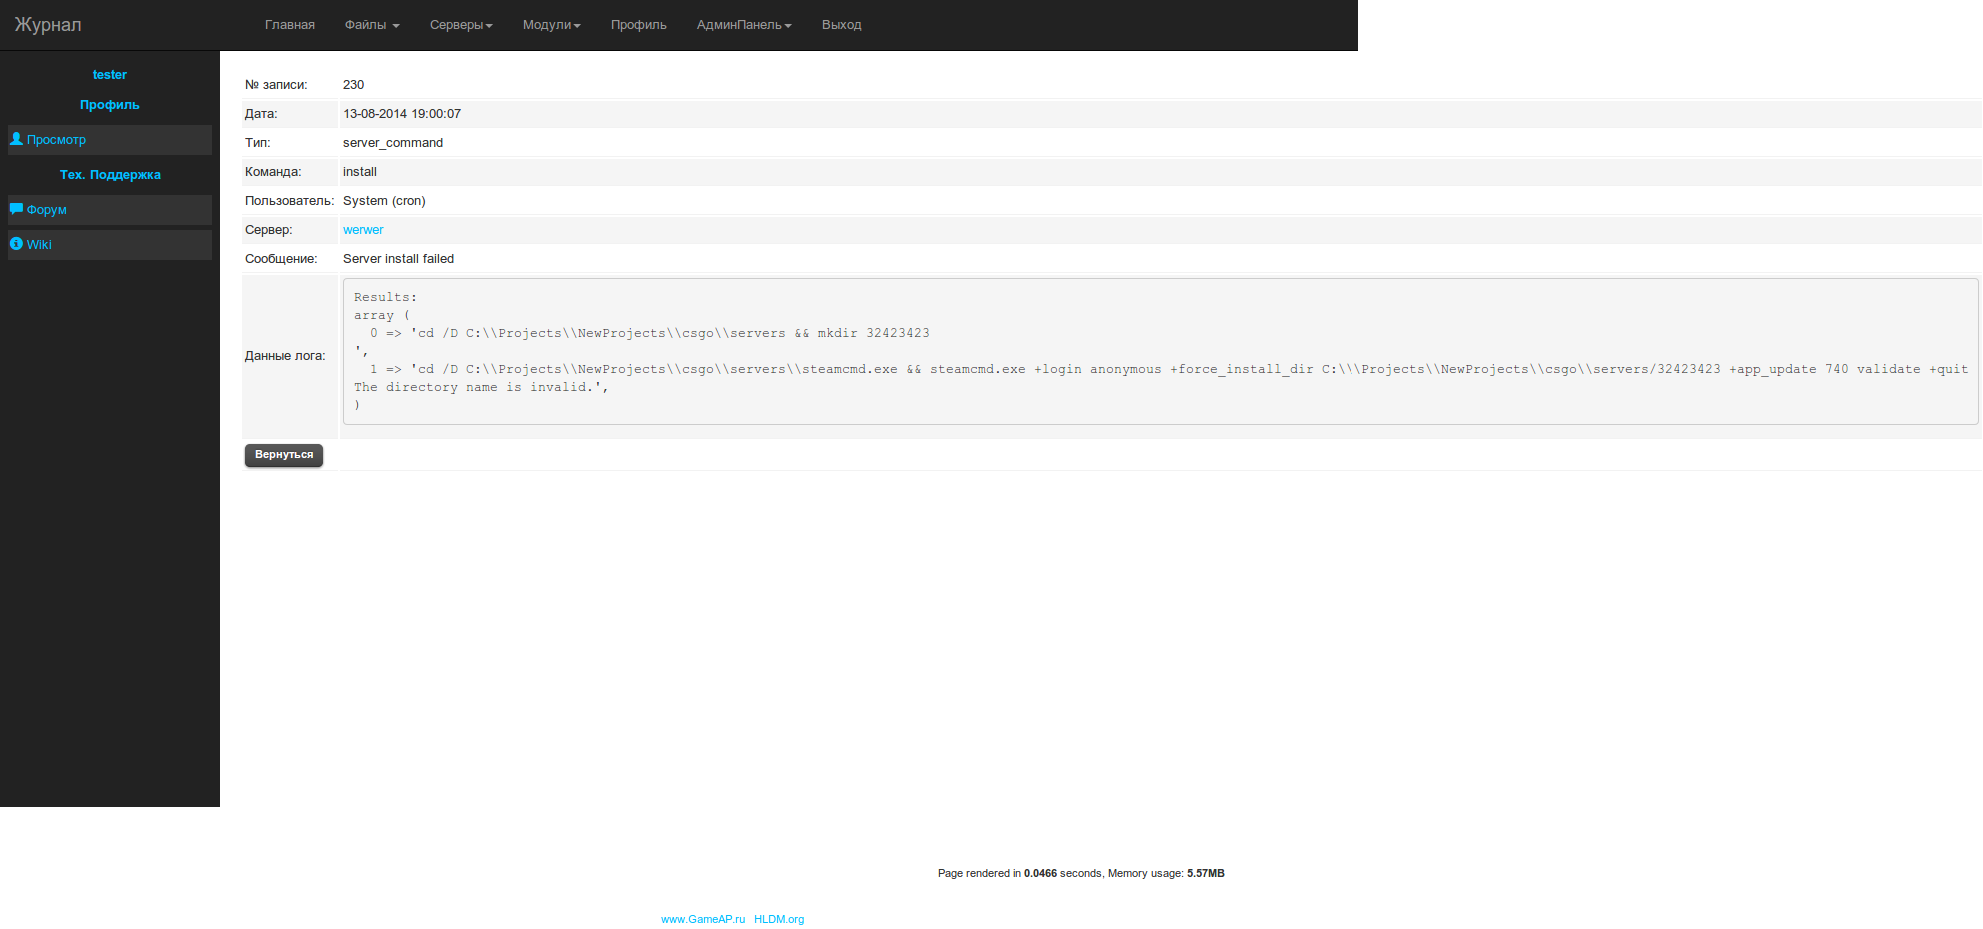Click the user icon beside Просмотр

point(16,139)
